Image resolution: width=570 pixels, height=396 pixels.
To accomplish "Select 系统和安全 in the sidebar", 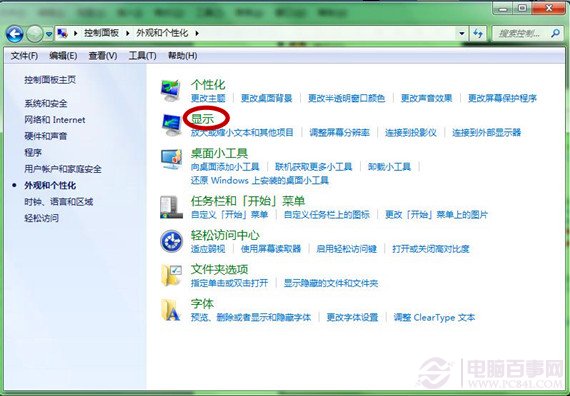I will (x=46, y=104).
